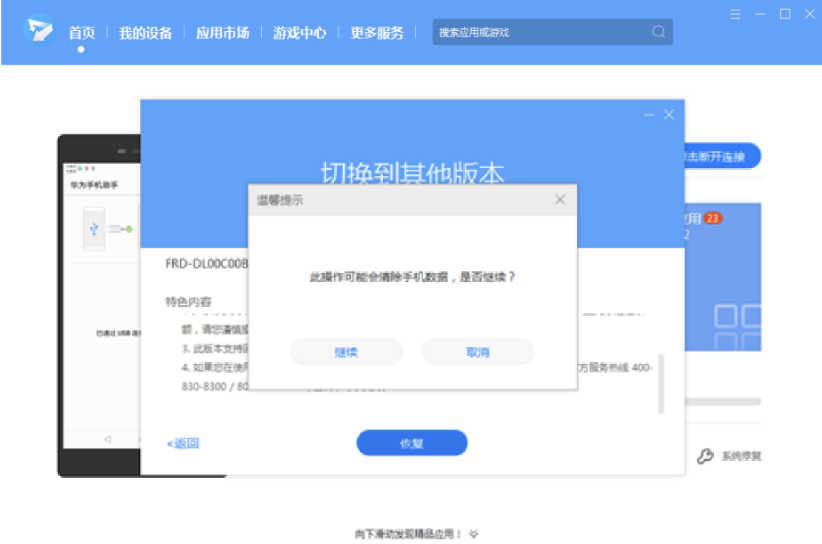Open the 系统修复 link text
Screen dimensions: 822x544
(x=741, y=456)
